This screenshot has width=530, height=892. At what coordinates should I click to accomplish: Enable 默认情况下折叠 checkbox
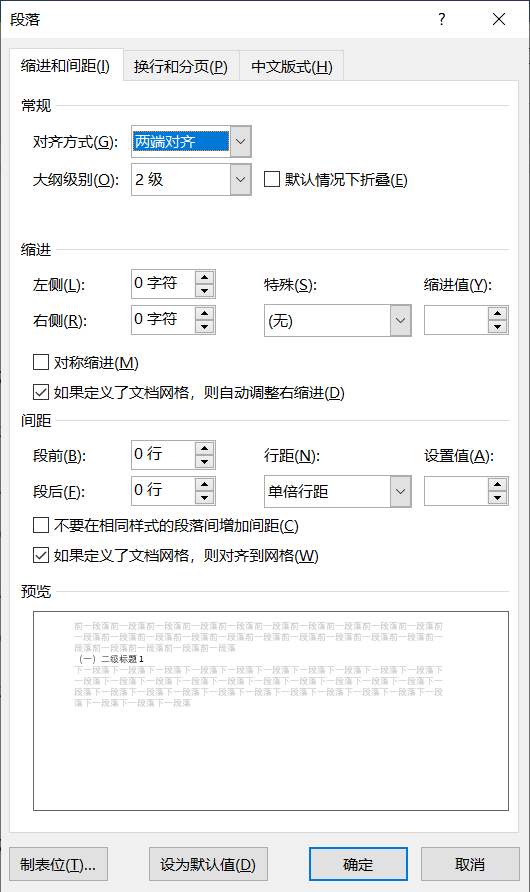[272, 179]
